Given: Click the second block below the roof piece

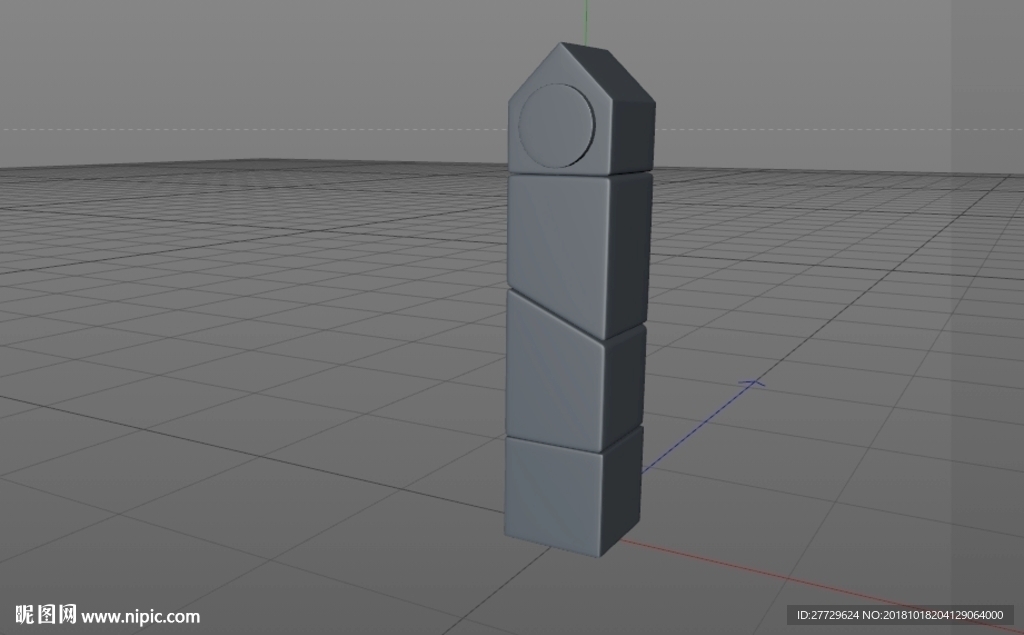Looking at the screenshot, I should [579, 255].
